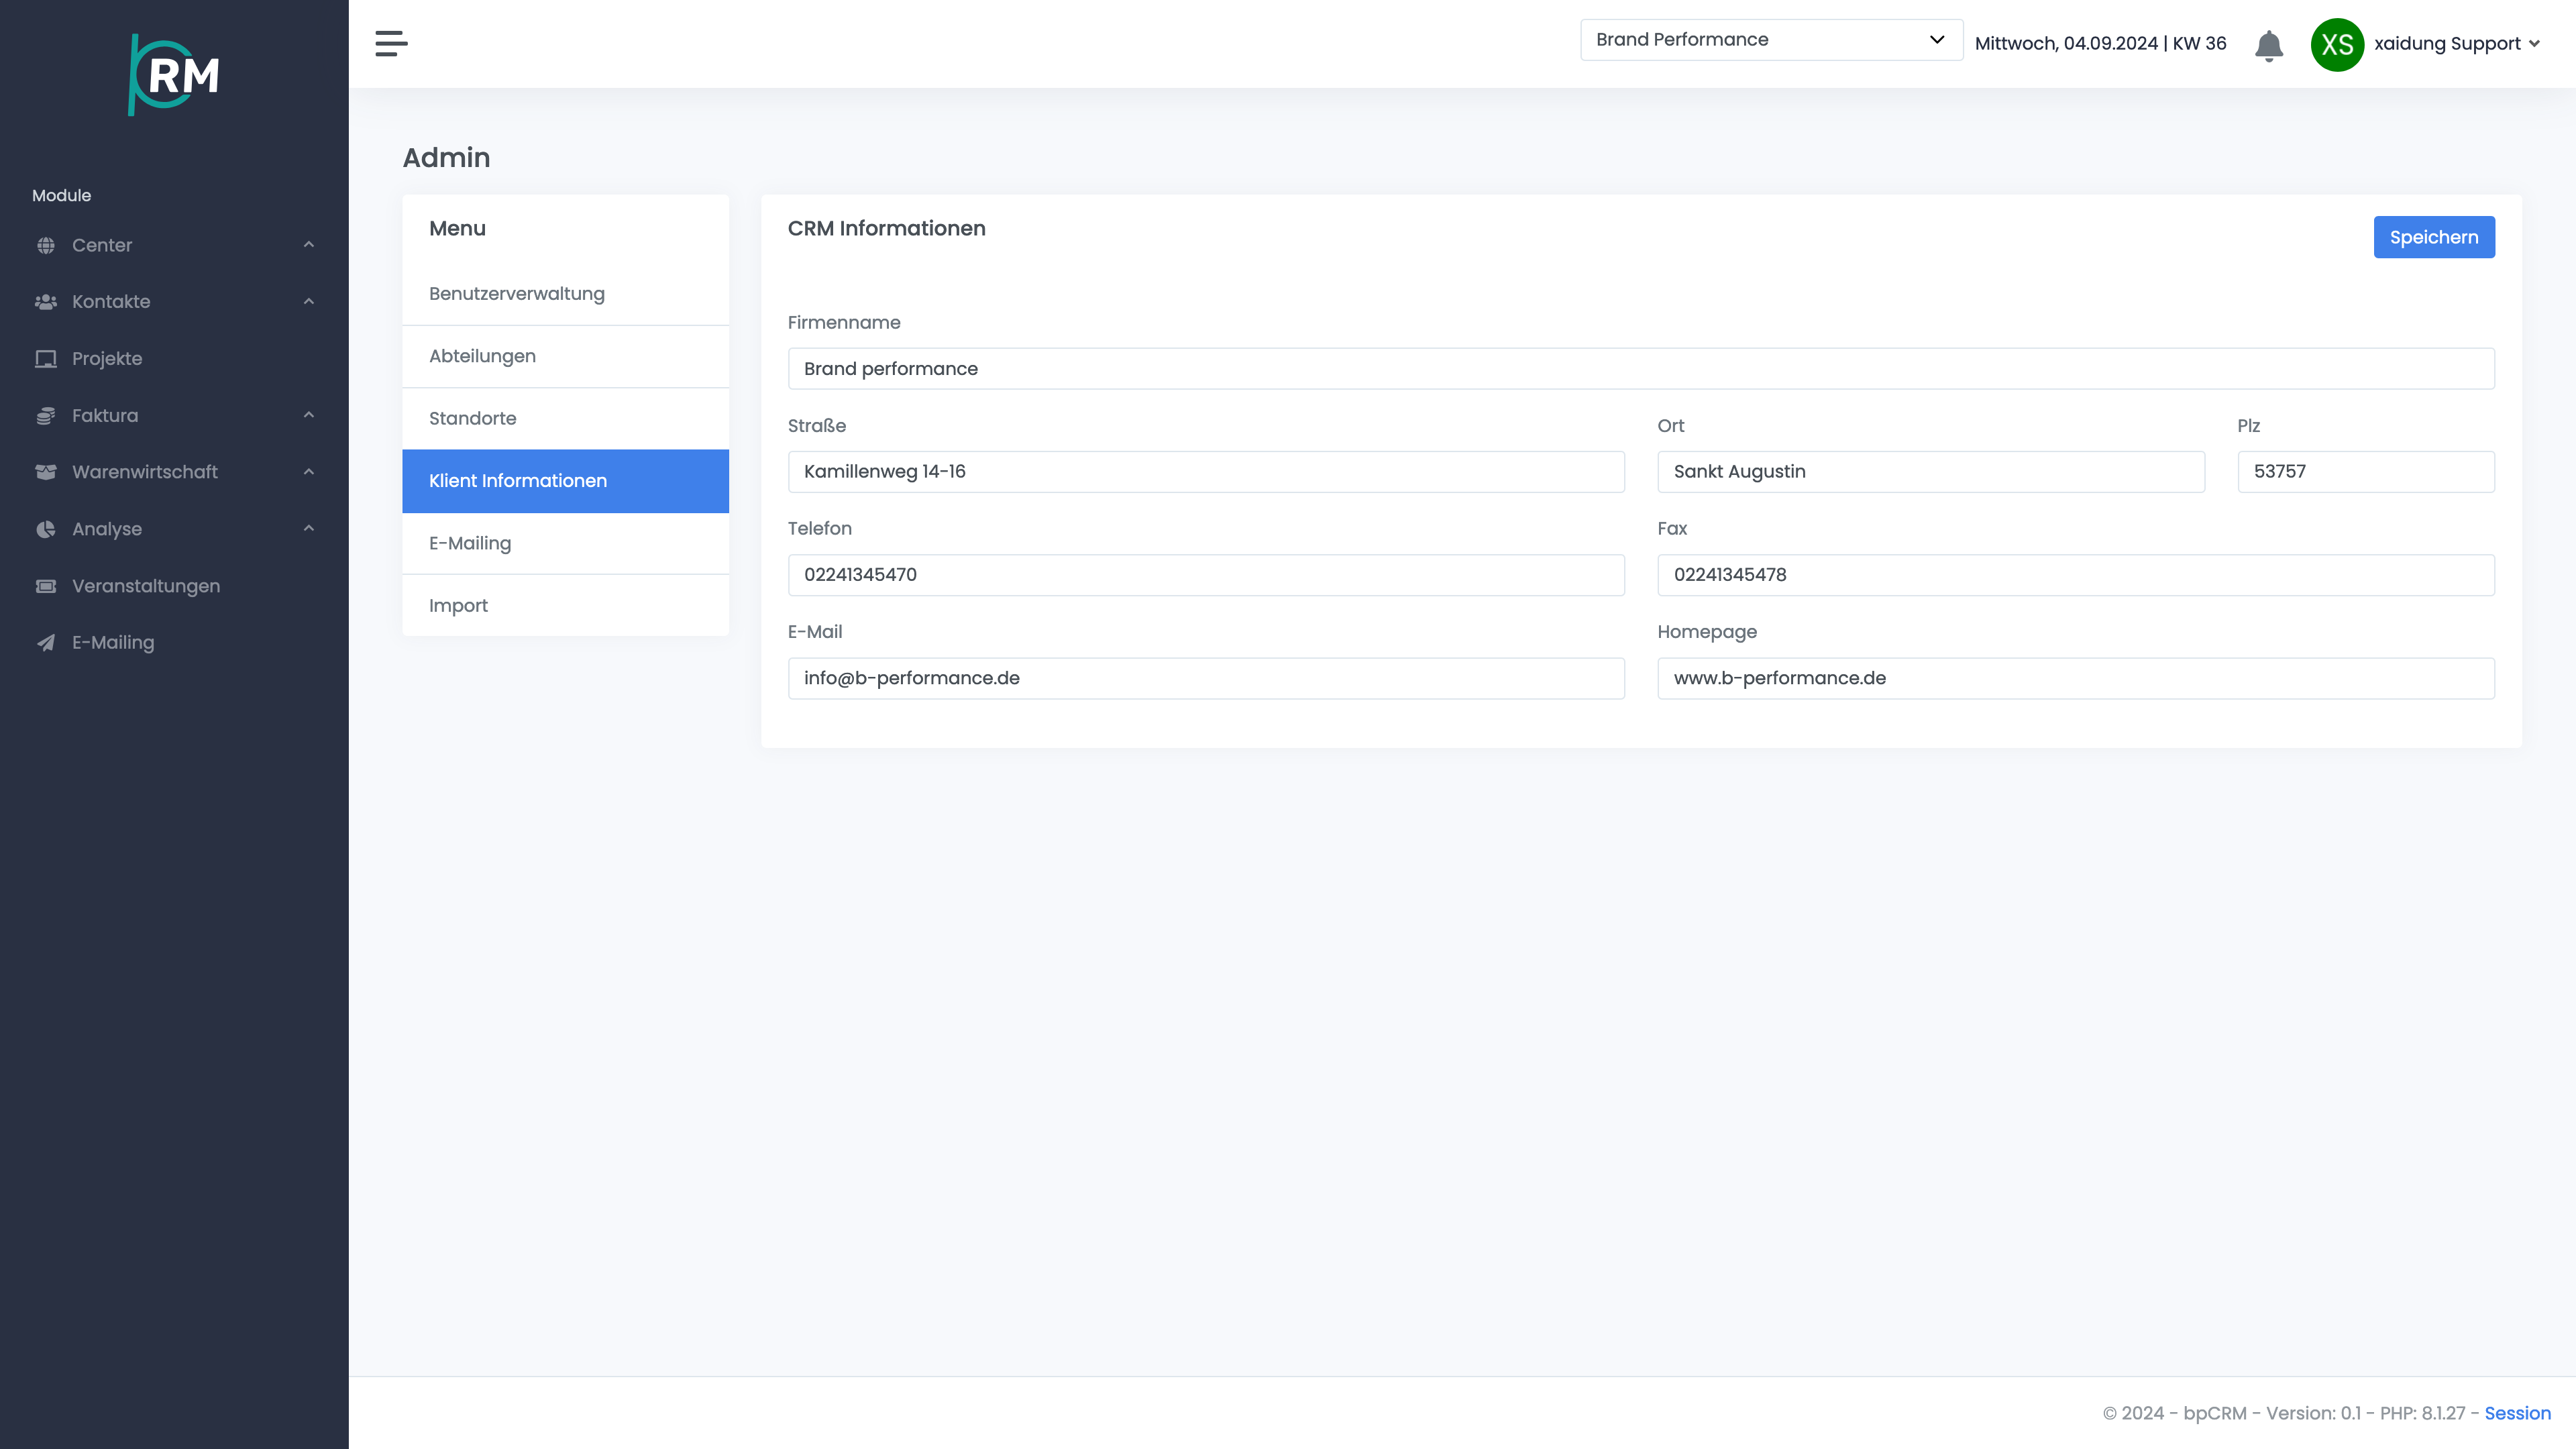Screen dimensions: 2576x1449
Task: Click the XS user avatar
Action: tap(2337, 45)
